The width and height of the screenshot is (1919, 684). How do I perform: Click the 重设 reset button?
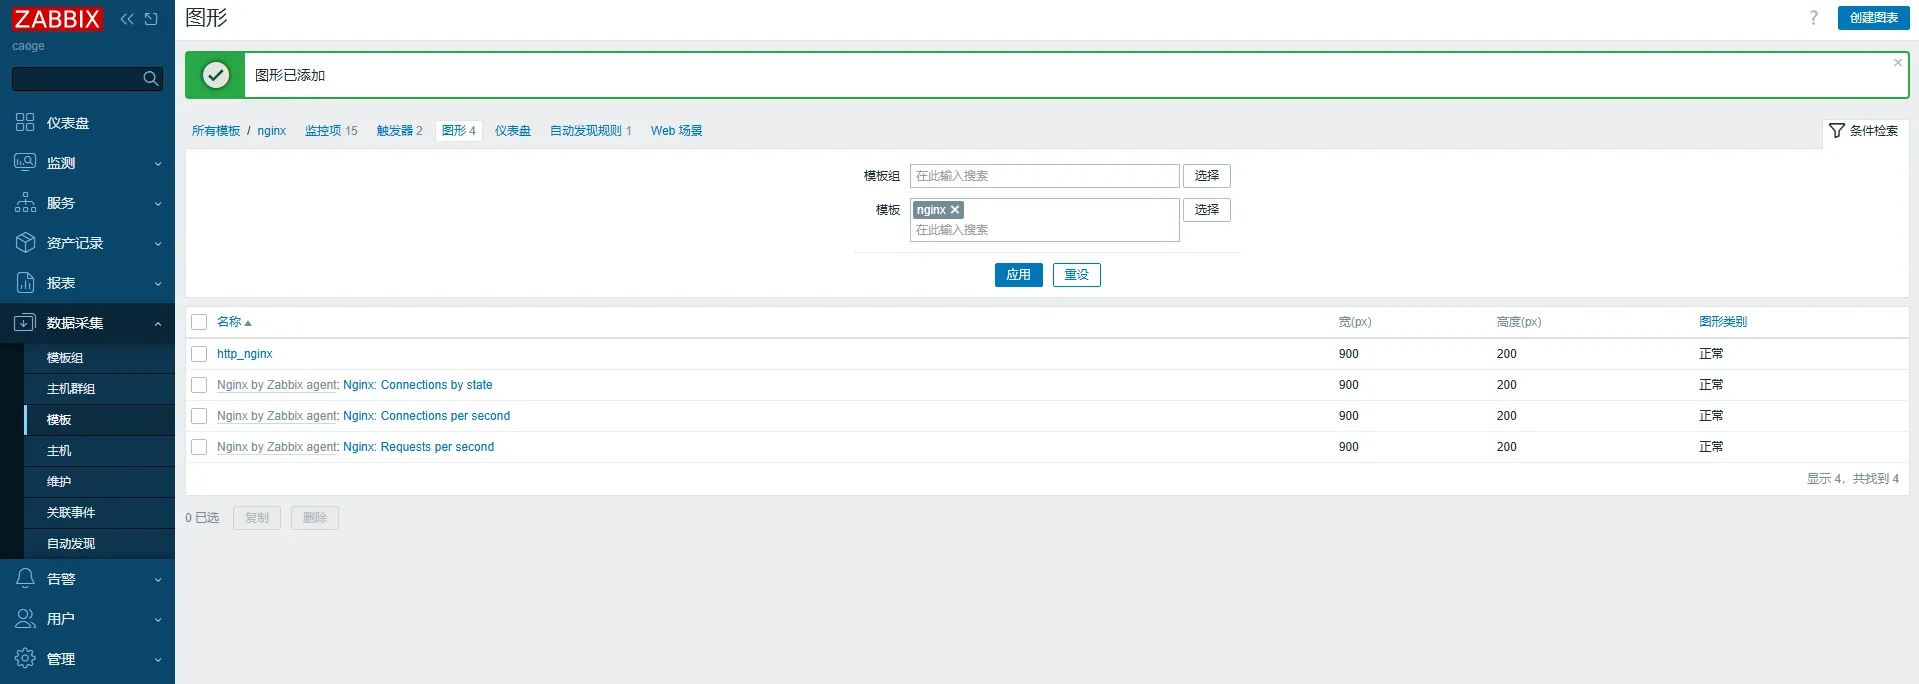[x=1076, y=275]
